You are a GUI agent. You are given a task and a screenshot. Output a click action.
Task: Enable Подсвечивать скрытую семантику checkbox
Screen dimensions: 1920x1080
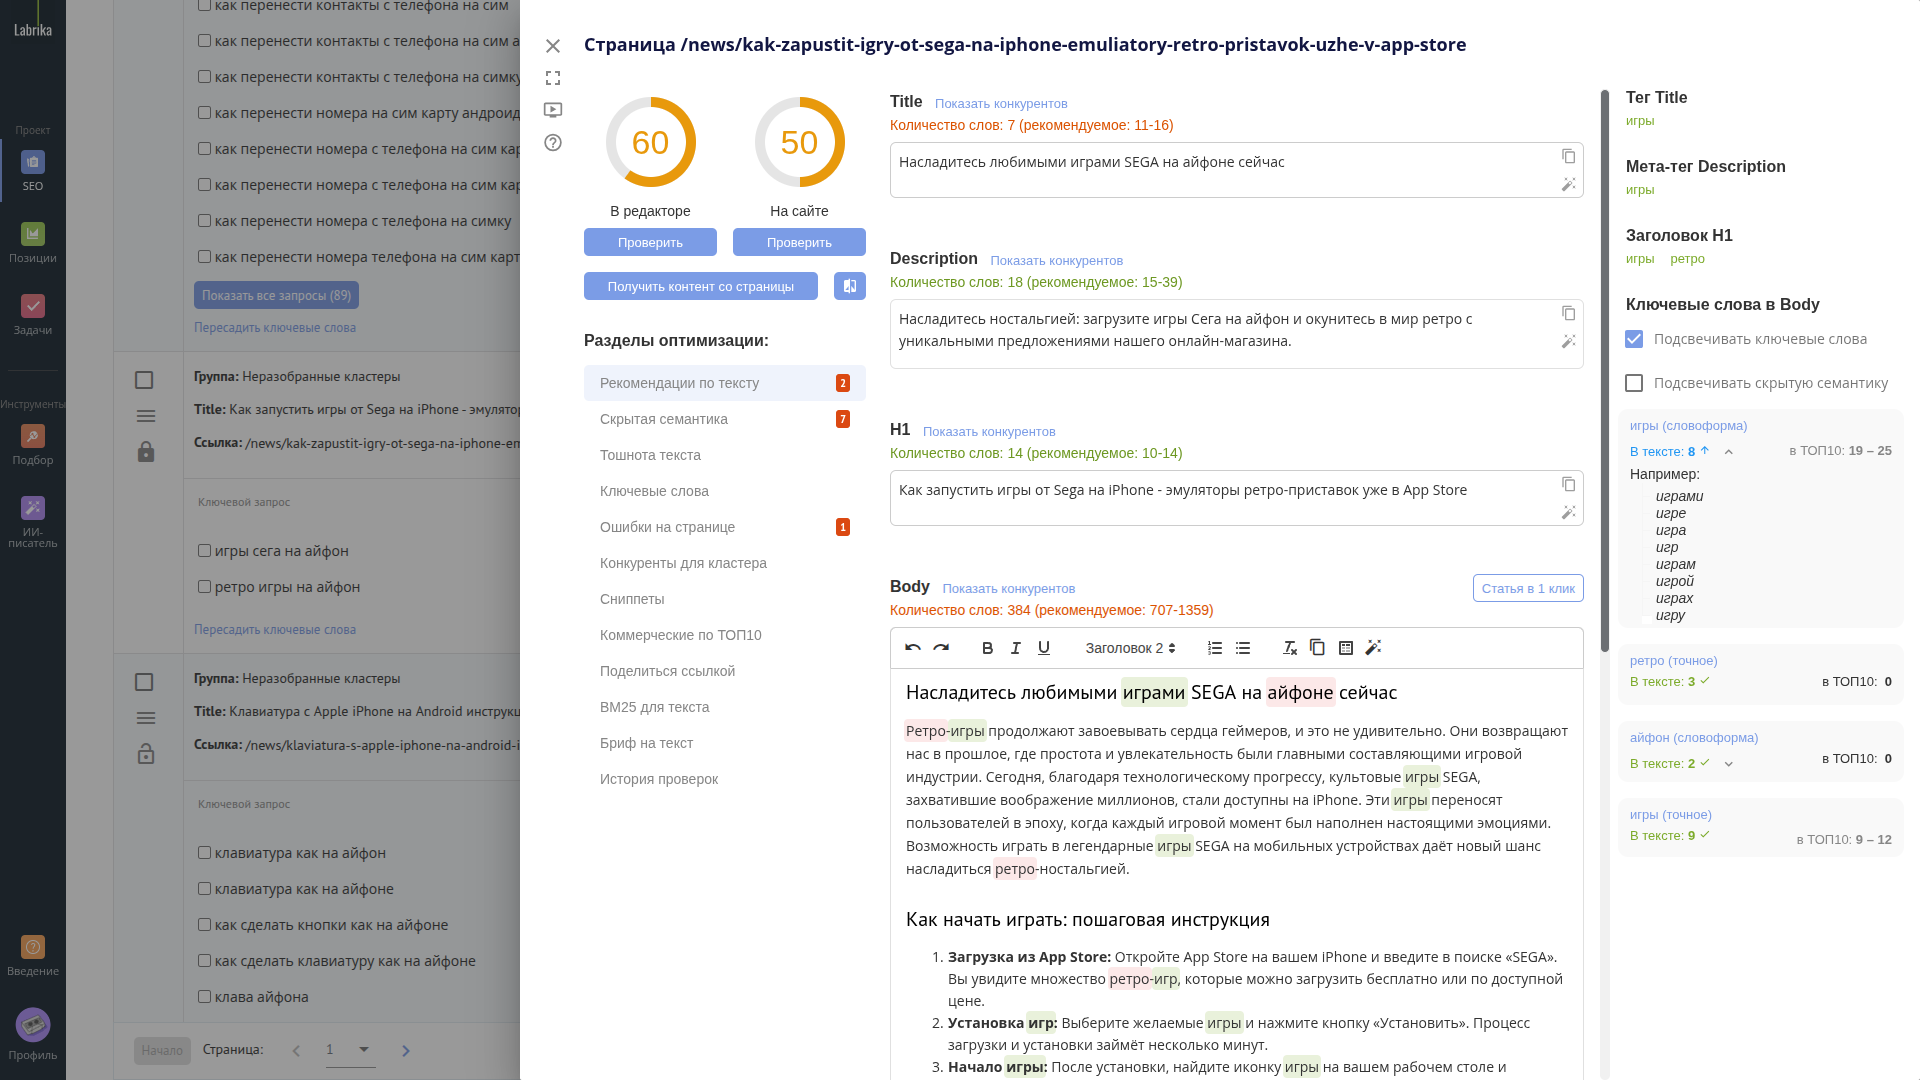[1634, 383]
